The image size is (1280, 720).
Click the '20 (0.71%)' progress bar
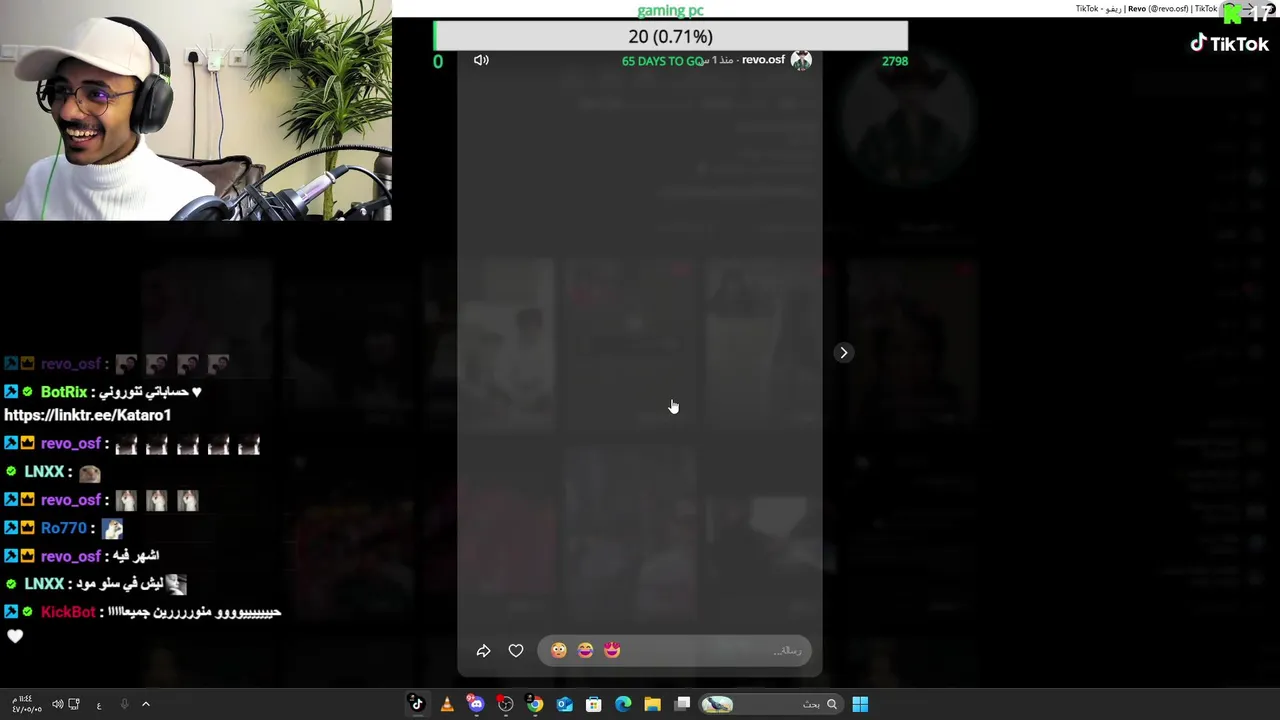(x=670, y=36)
